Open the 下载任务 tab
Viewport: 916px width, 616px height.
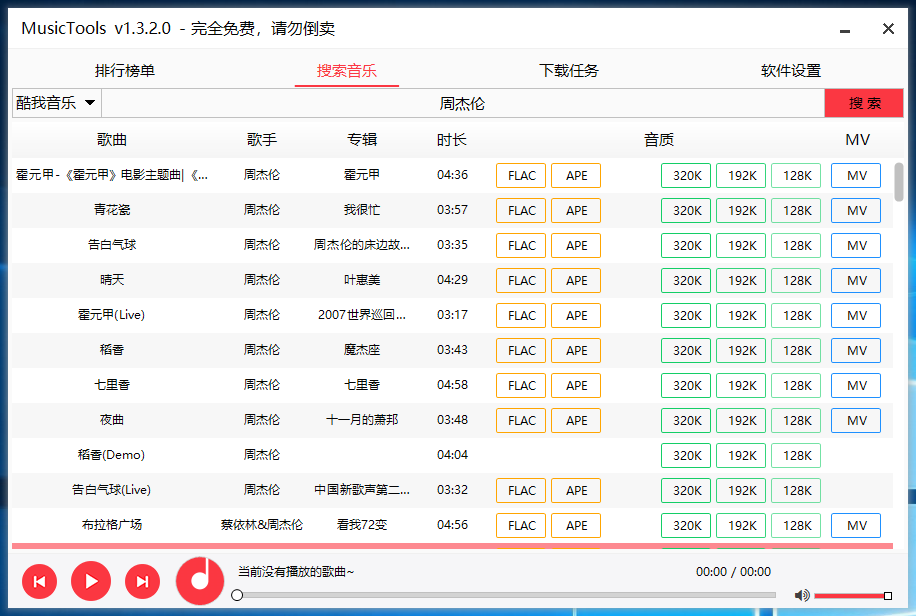[568, 71]
